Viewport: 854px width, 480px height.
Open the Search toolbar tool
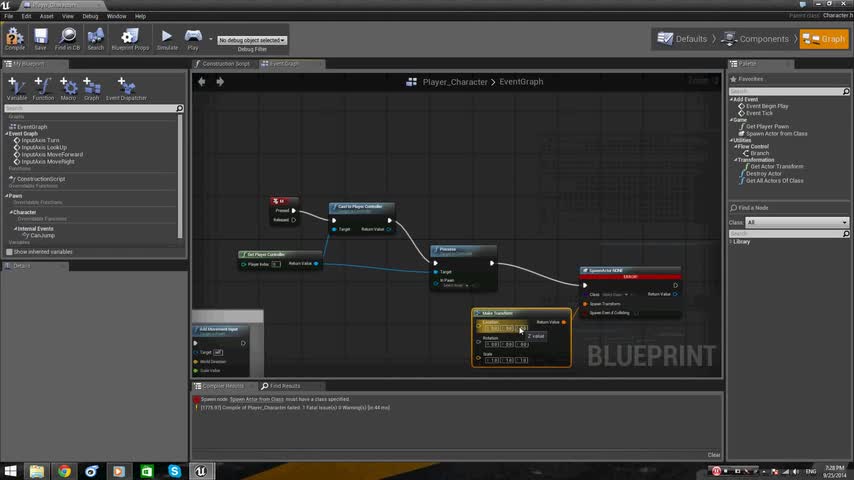click(x=95, y=39)
